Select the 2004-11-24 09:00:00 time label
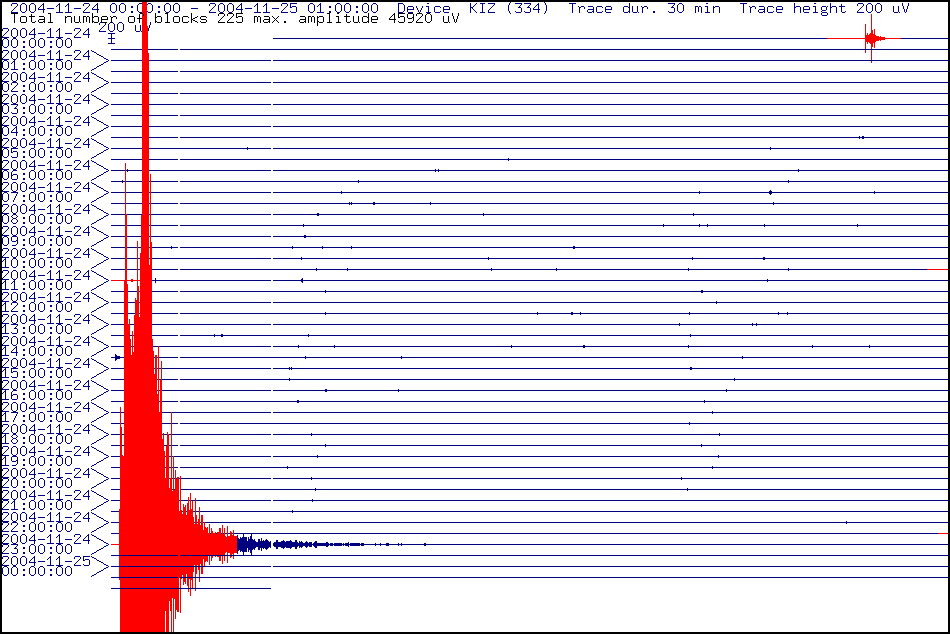The height and width of the screenshot is (634, 950). tap(46, 236)
